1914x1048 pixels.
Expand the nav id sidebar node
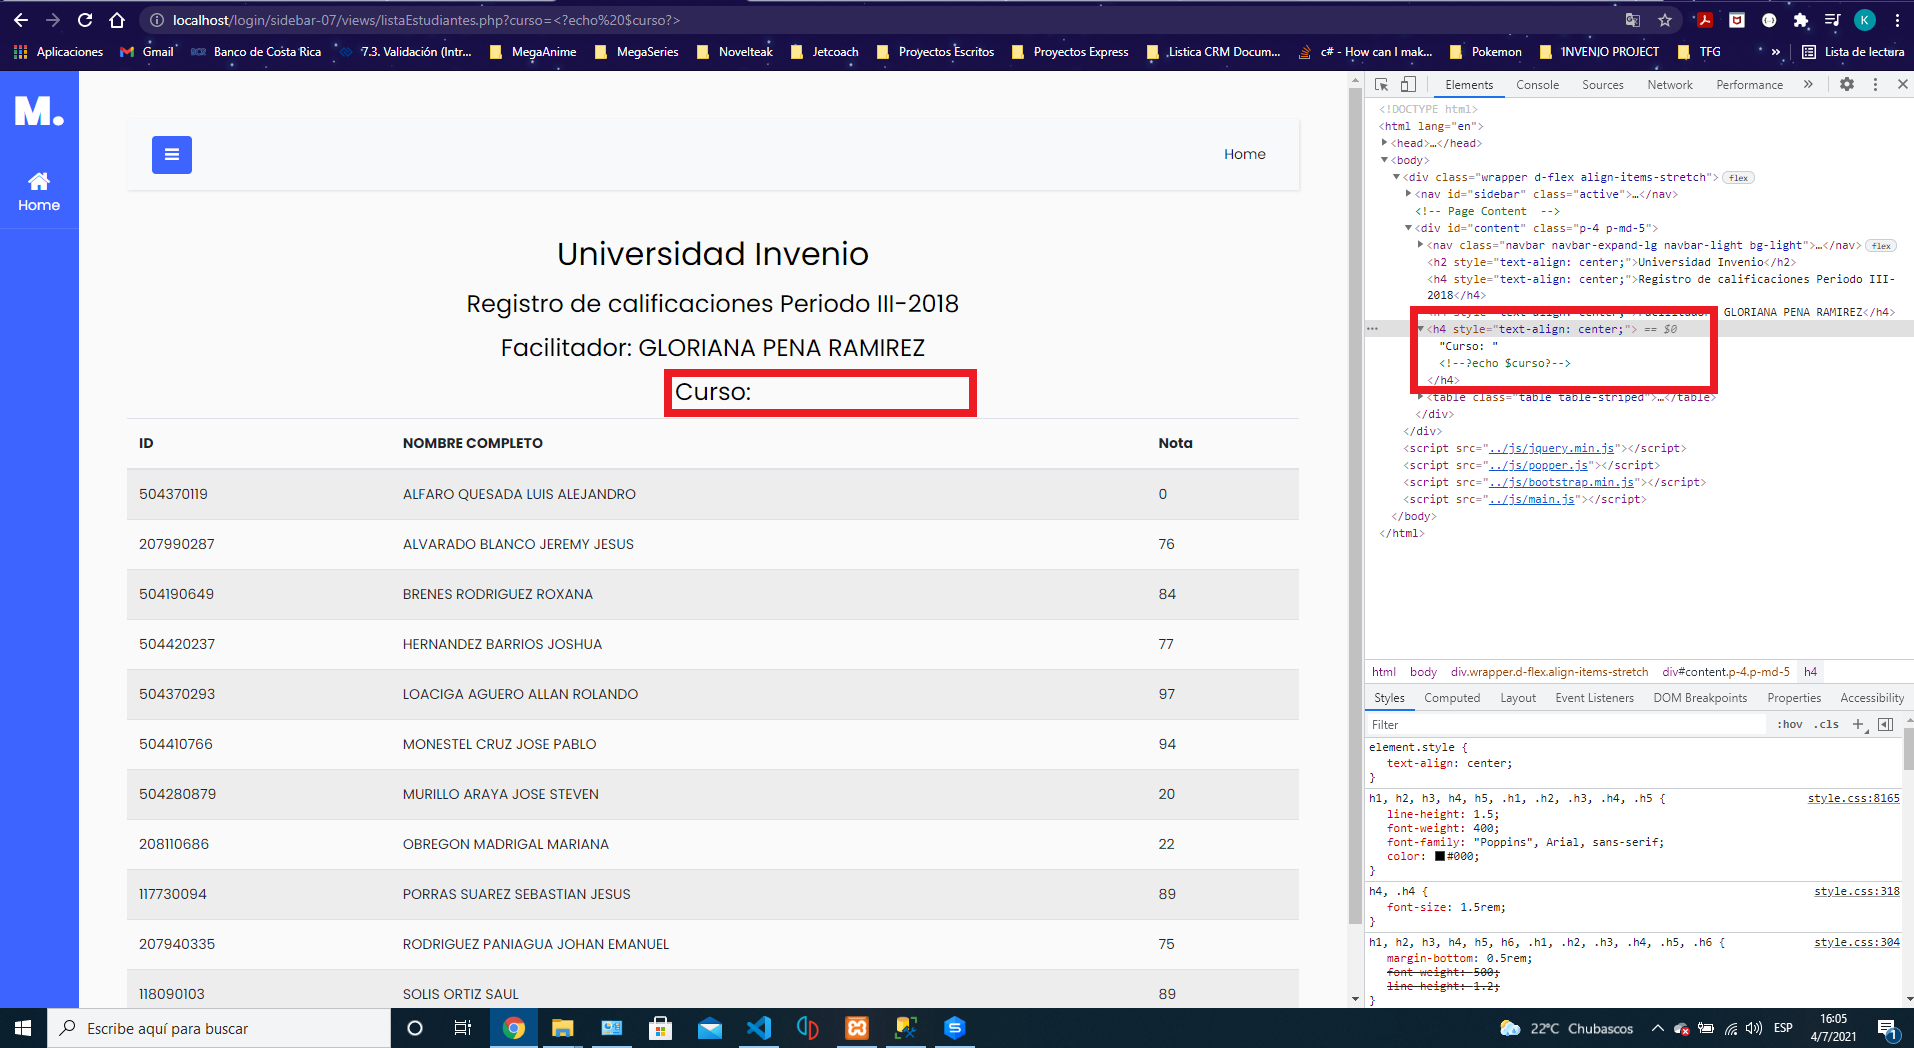pyautogui.click(x=1409, y=194)
